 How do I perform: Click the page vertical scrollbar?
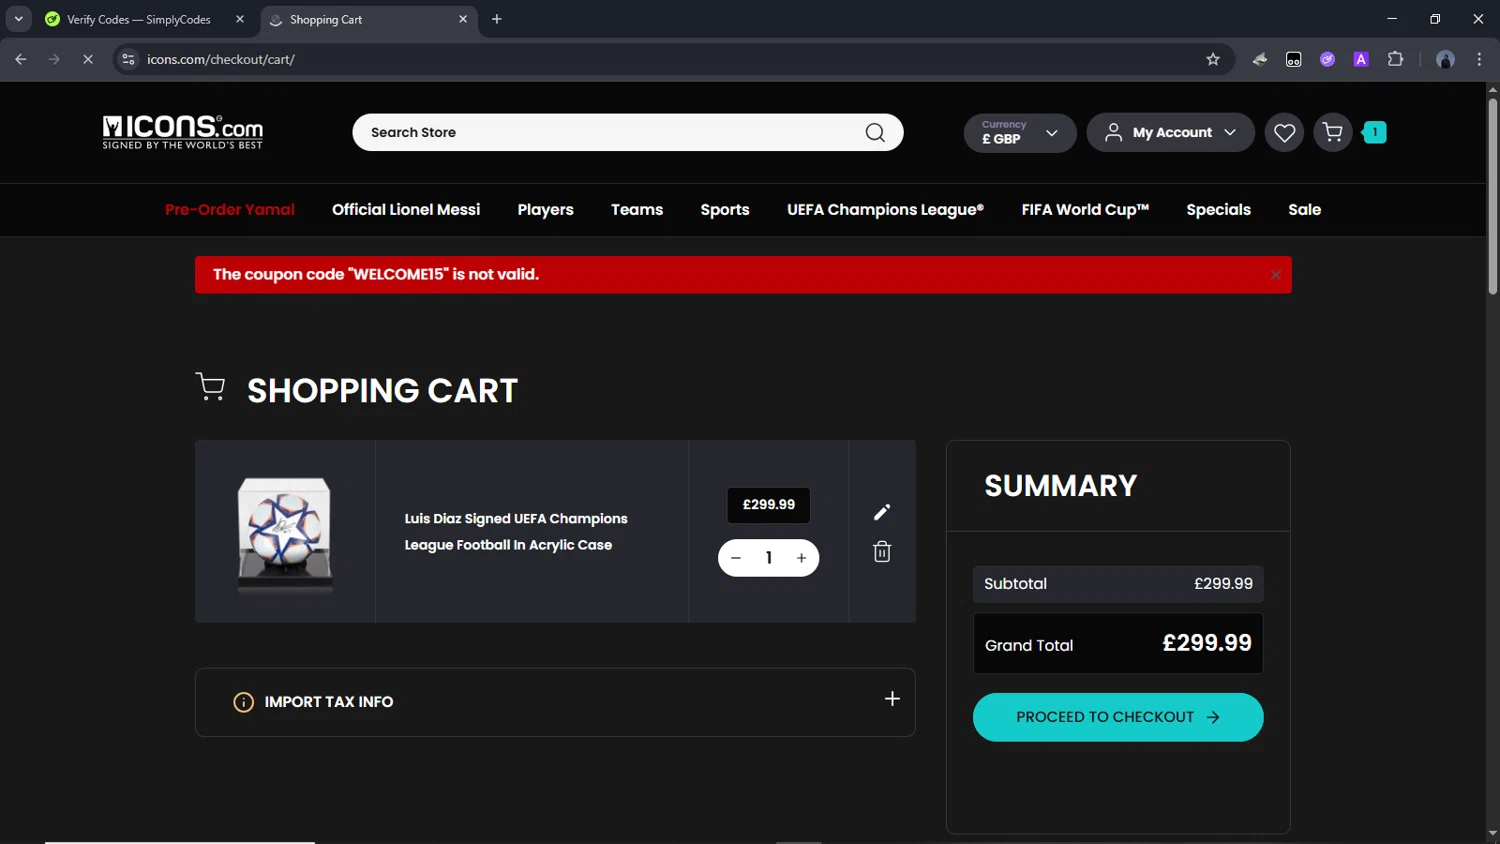coord(1492,195)
